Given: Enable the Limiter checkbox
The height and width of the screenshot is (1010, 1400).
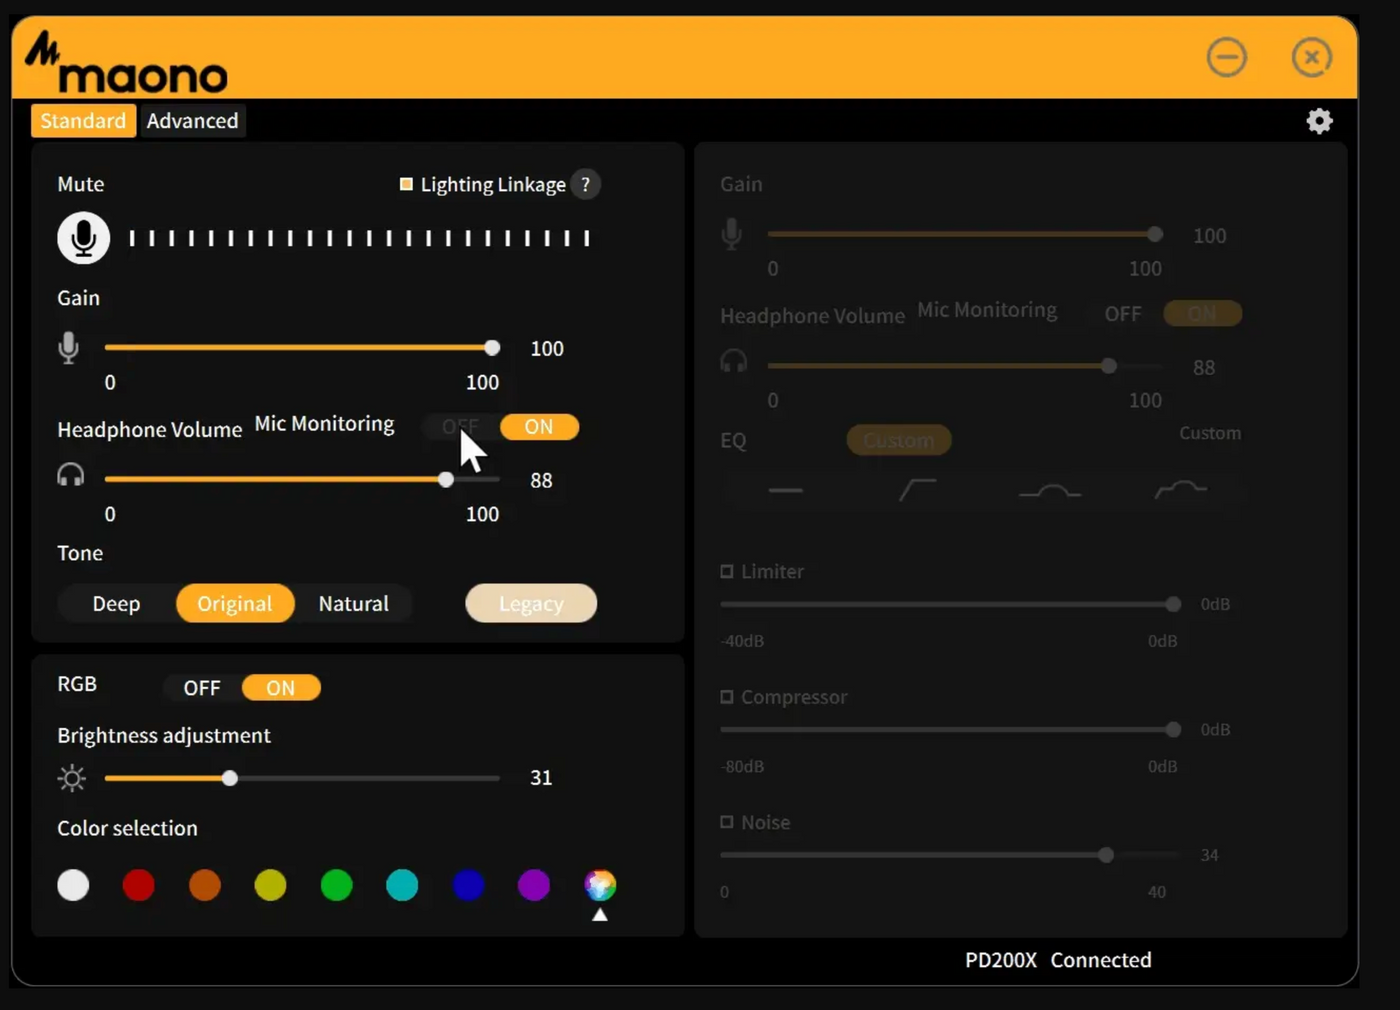Looking at the screenshot, I should point(726,571).
